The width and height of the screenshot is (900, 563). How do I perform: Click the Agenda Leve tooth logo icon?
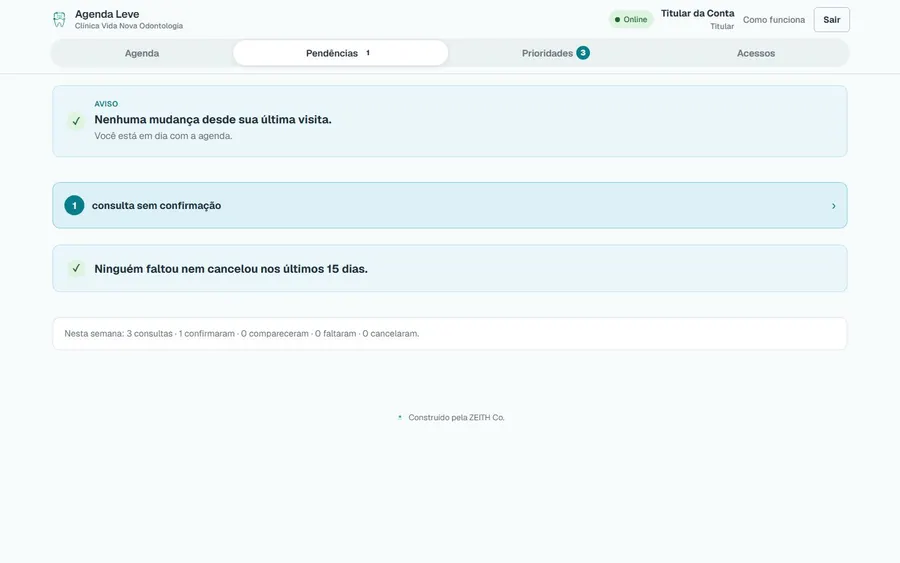[x=59, y=20]
